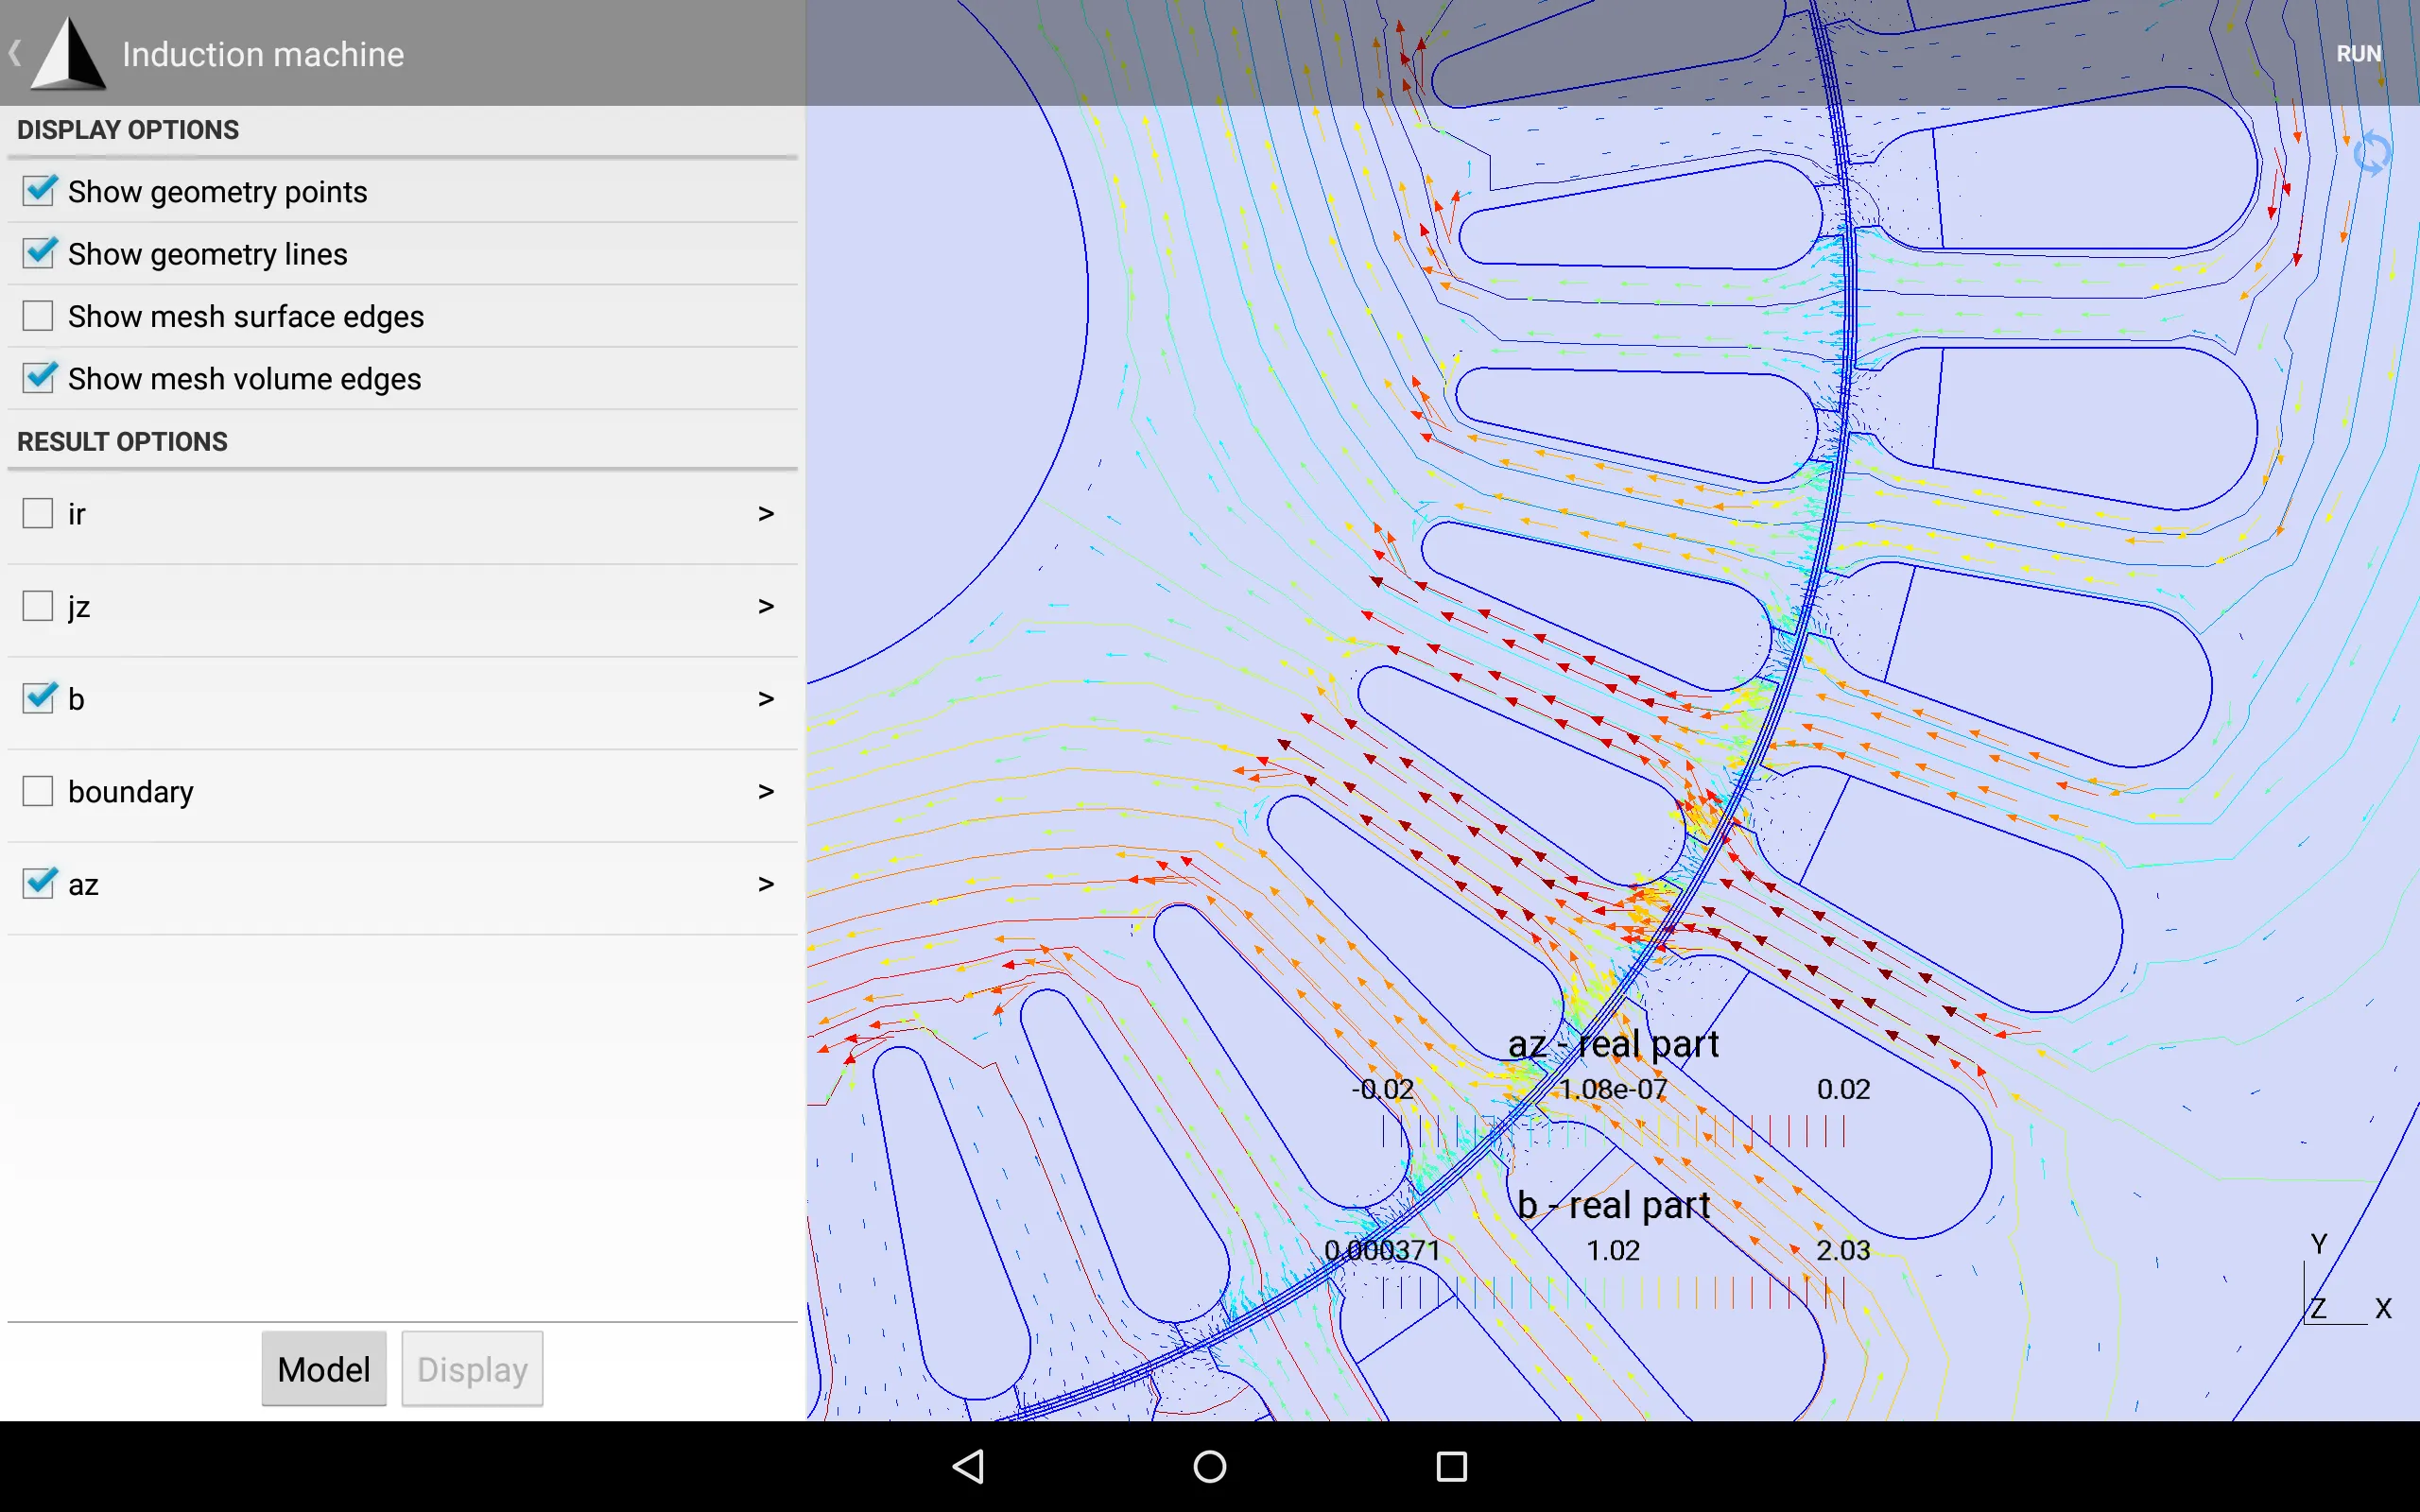Tap the -0.02 minimum az value
2420x1512 pixels.
(x=1382, y=1089)
